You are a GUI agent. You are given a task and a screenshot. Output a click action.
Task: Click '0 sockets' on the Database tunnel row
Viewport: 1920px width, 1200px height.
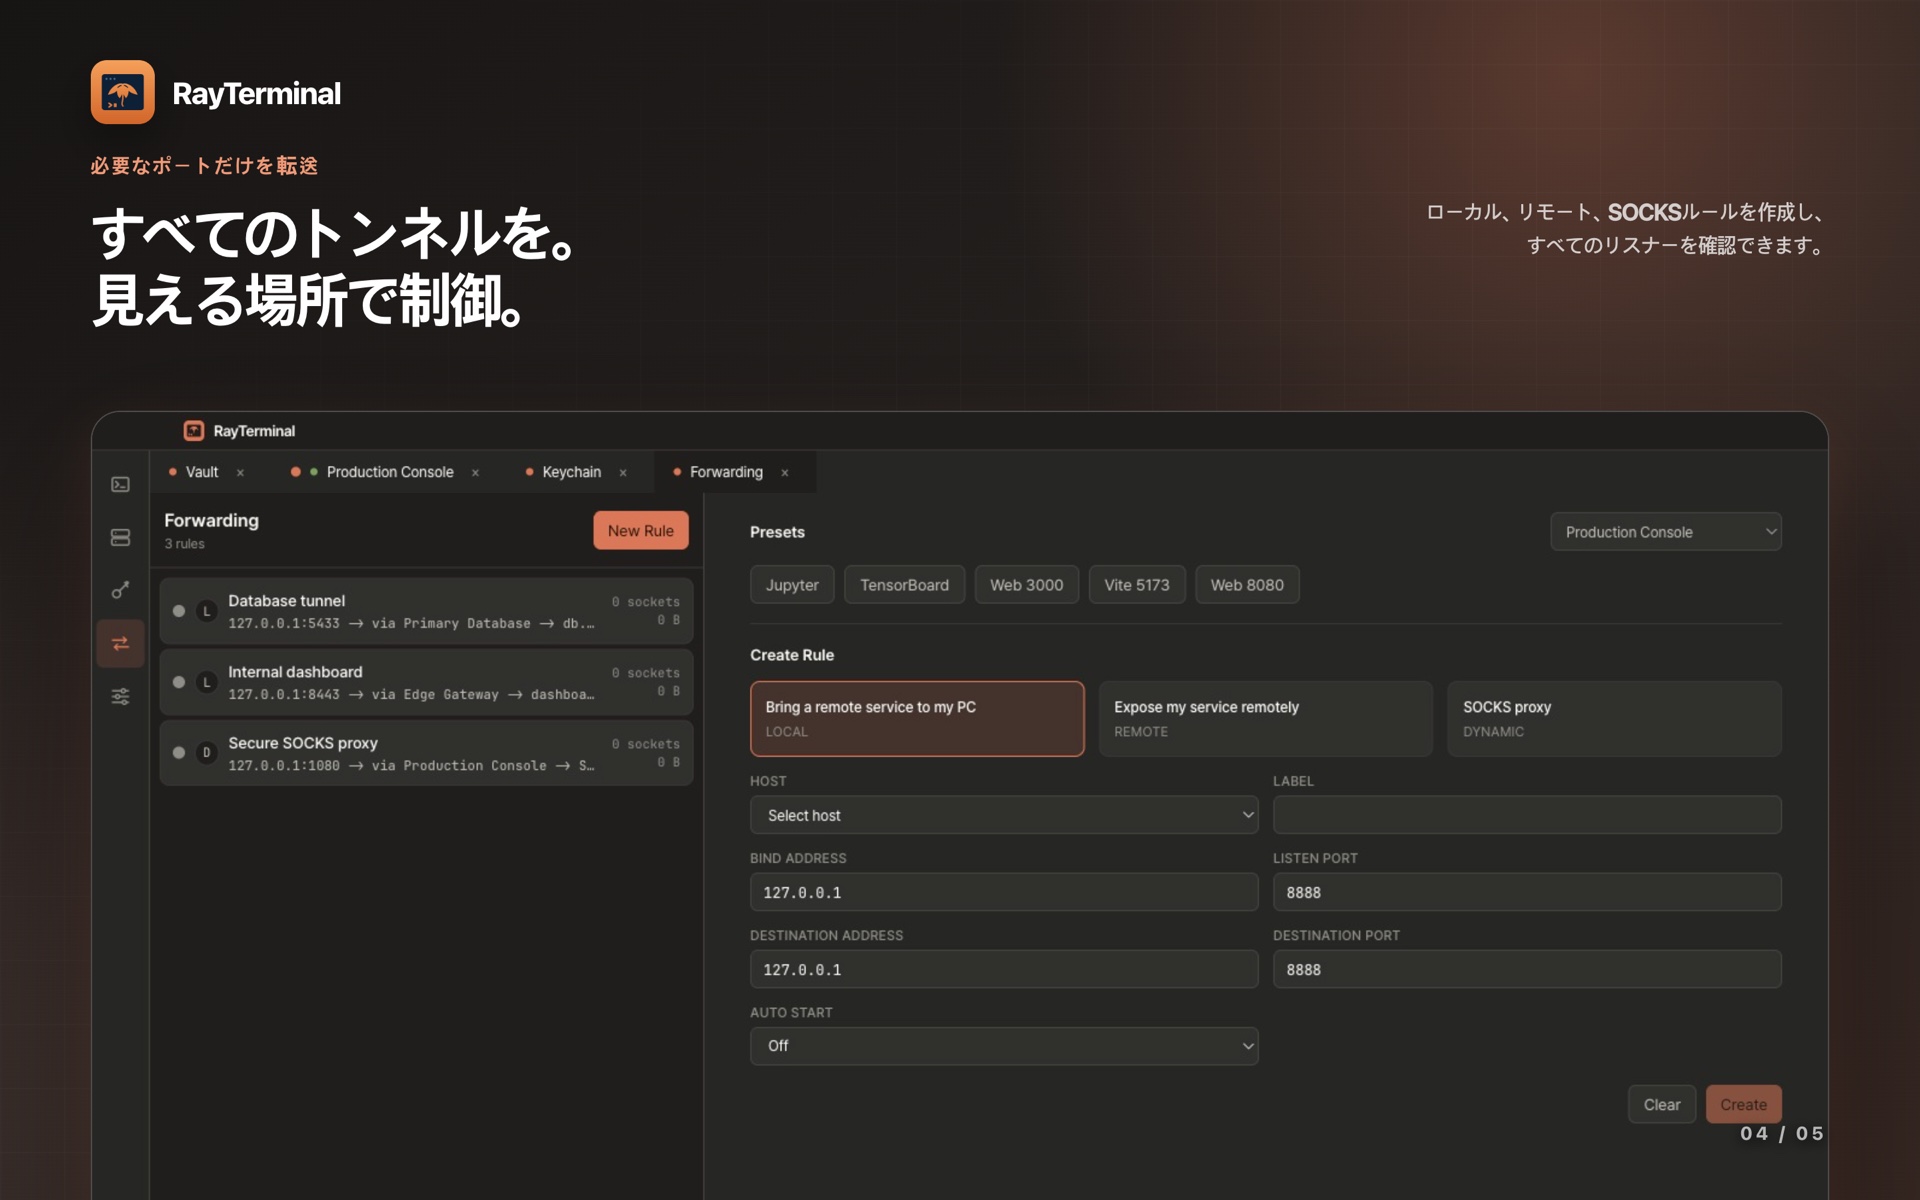pyautogui.click(x=646, y=602)
